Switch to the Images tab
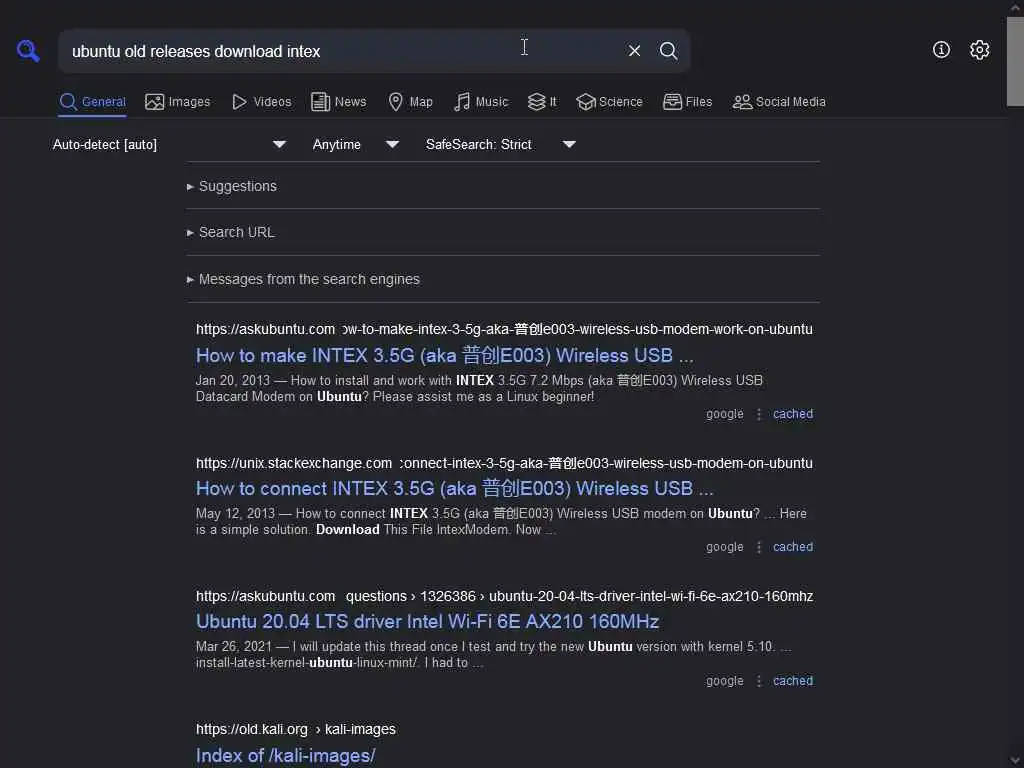Viewport: 1024px width, 768px height. click(x=178, y=102)
